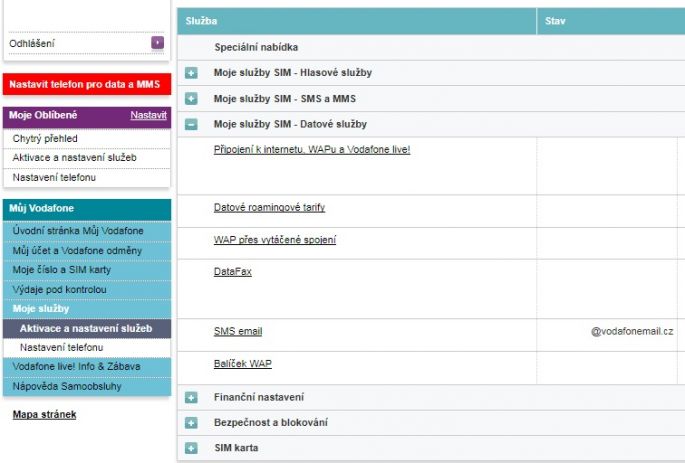This screenshot has height=463, width=685.
Task: Select highlighted Aktivace a nastavení služeb item
Action: 87,328
